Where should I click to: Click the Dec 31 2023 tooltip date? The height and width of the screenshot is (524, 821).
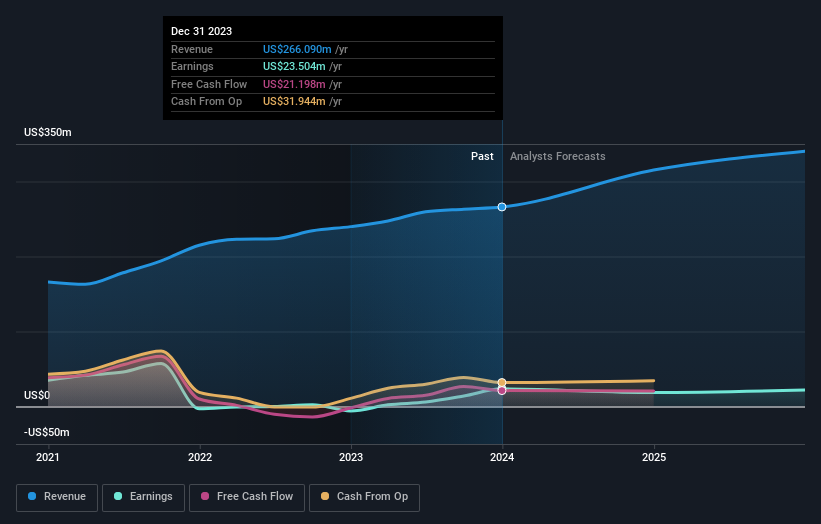(x=202, y=31)
